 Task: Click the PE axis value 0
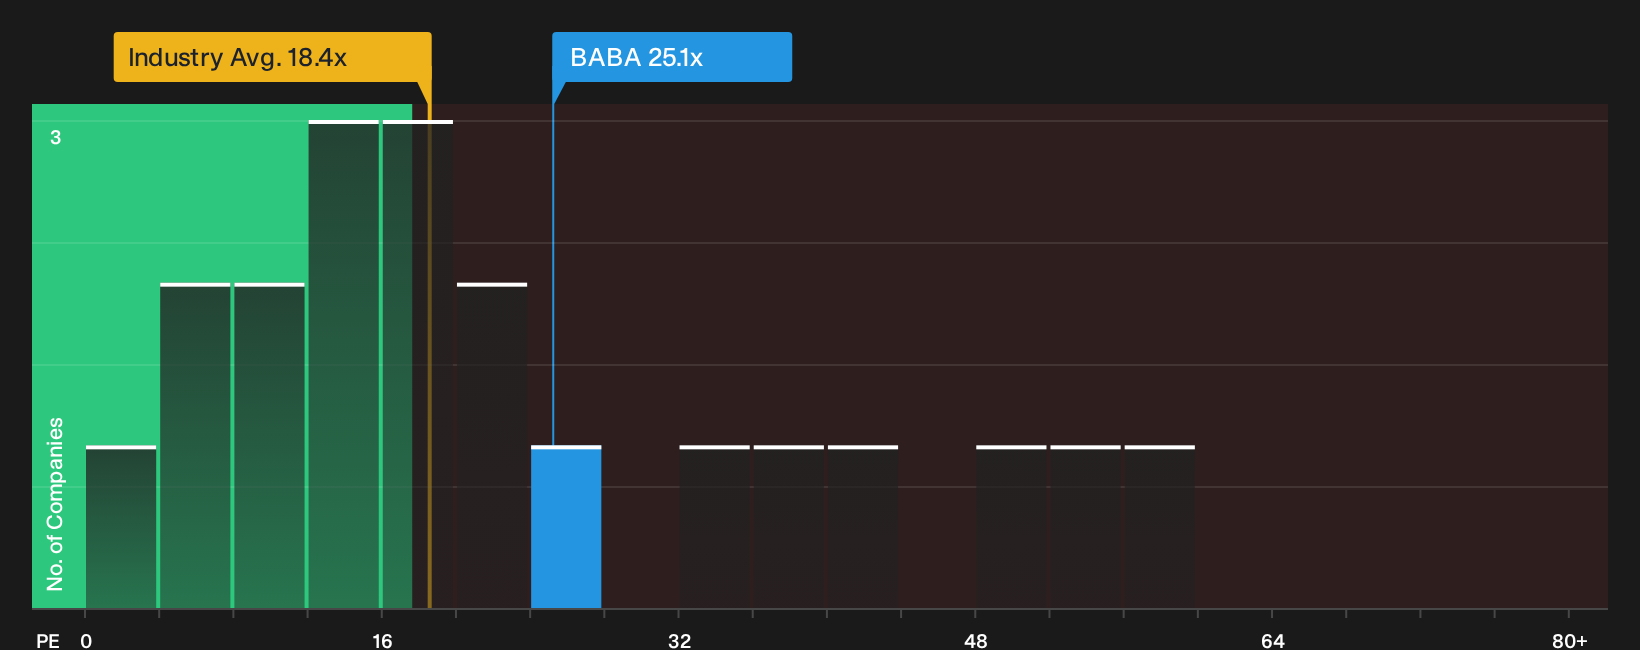click(x=86, y=640)
